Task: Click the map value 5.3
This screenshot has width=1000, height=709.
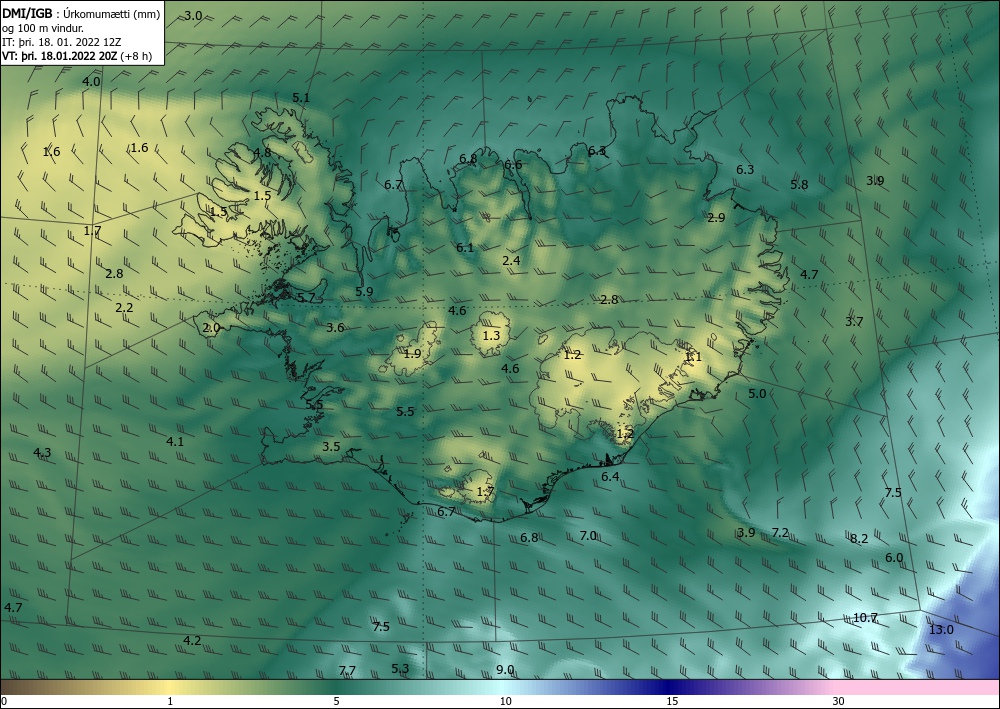Action: click(400, 668)
